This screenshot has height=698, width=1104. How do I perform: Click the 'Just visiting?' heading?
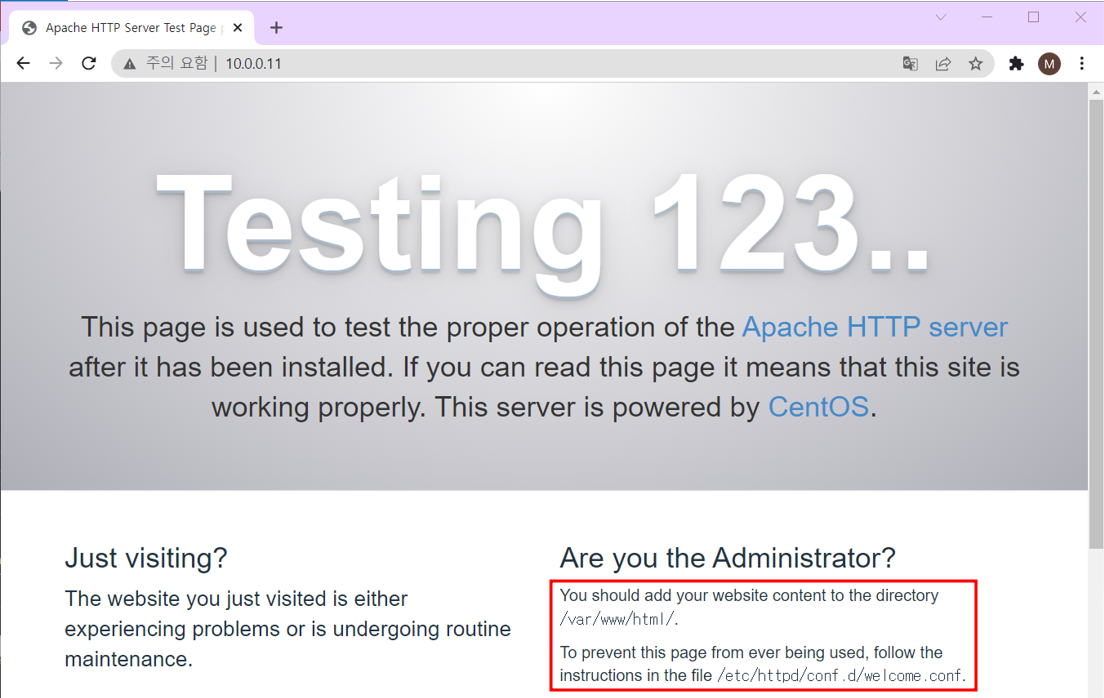coord(146,558)
